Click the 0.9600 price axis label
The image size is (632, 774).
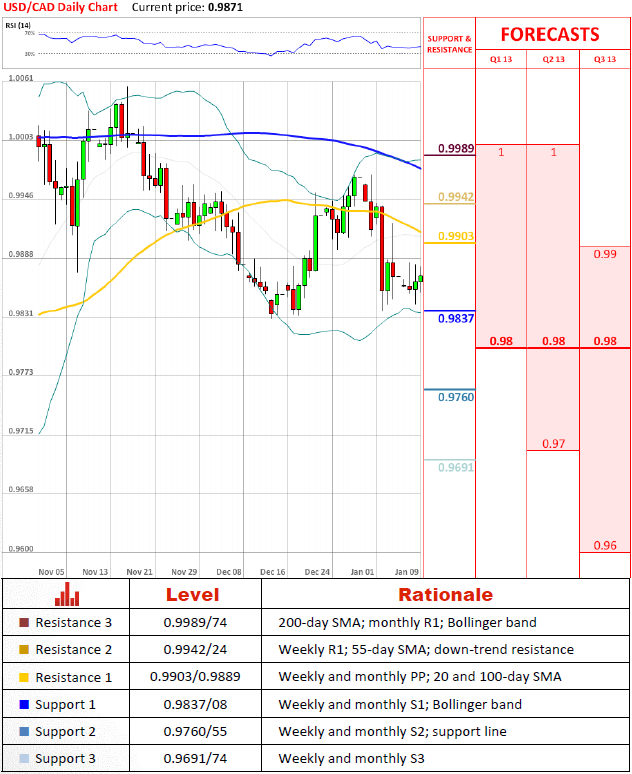point(21,548)
